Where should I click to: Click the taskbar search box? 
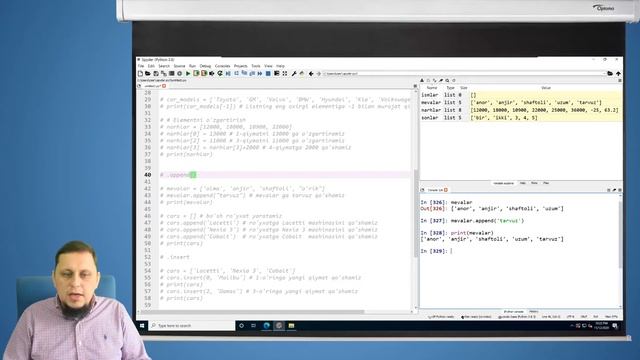click(x=192, y=326)
